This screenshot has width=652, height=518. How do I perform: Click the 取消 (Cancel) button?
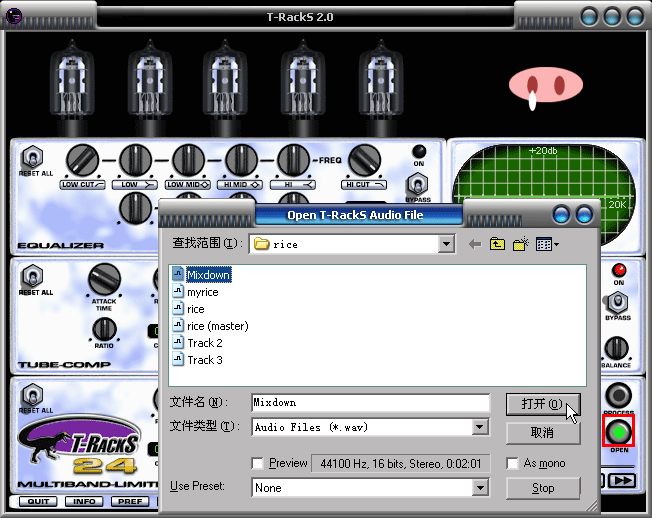pos(543,433)
